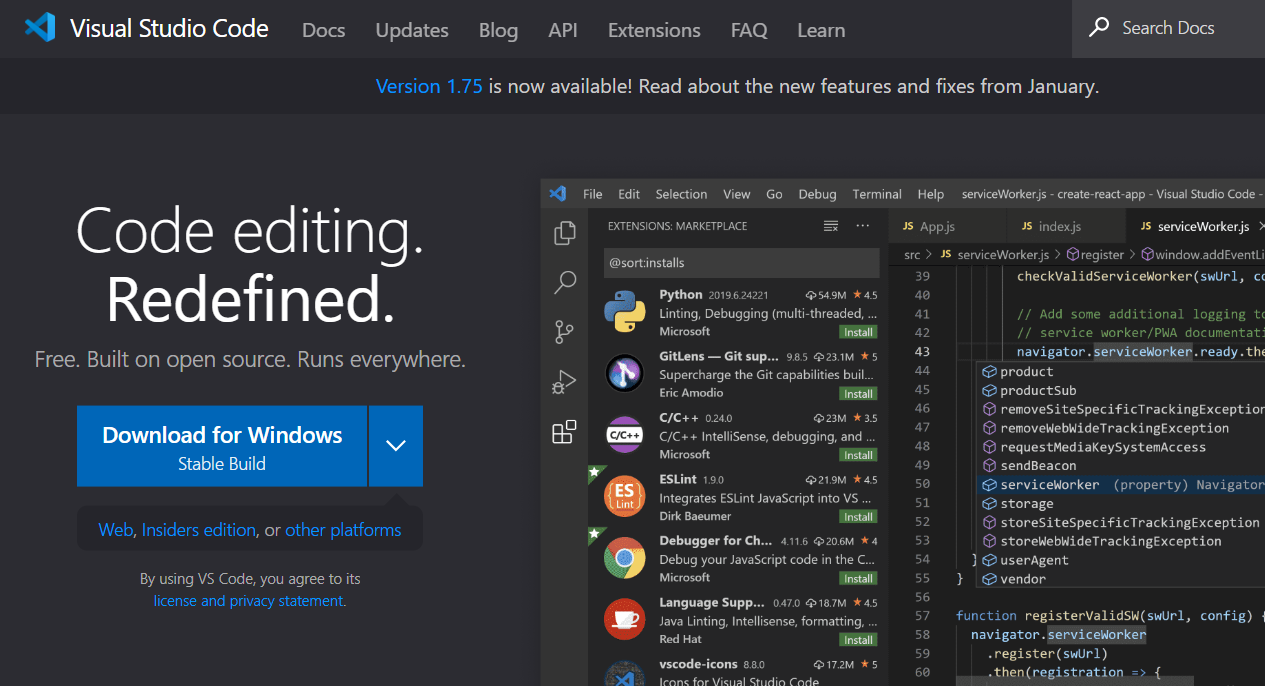This screenshot has height=686, width=1265.
Task: Open the View menu
Action: 736,194
